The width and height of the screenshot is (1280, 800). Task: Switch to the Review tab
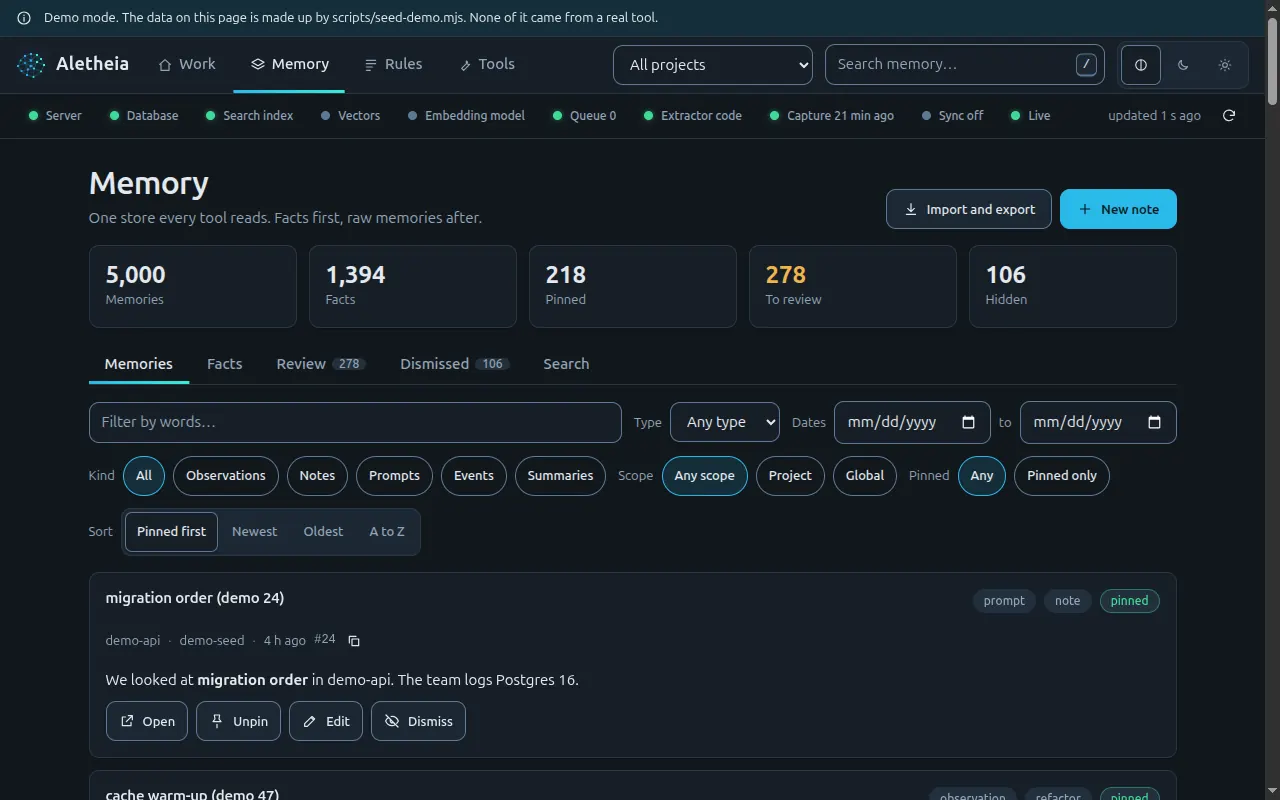point(321,364)
